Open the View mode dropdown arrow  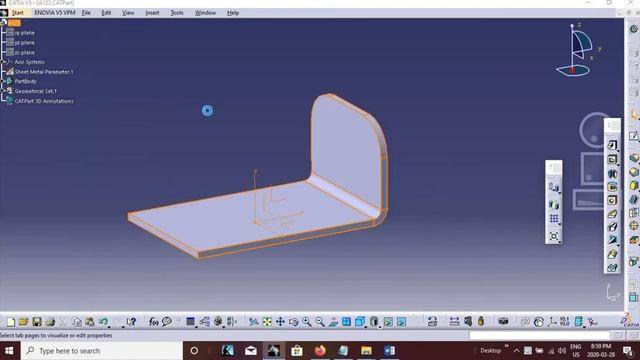380,326
